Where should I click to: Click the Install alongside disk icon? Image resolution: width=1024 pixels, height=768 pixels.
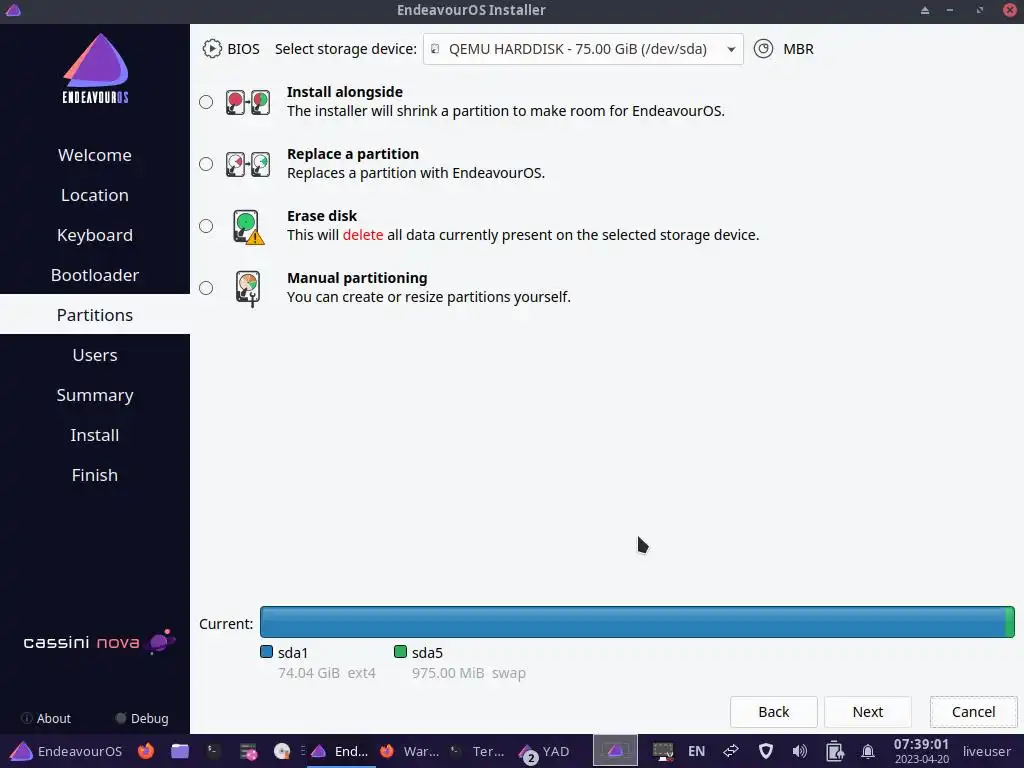click(x=248, y=103)
